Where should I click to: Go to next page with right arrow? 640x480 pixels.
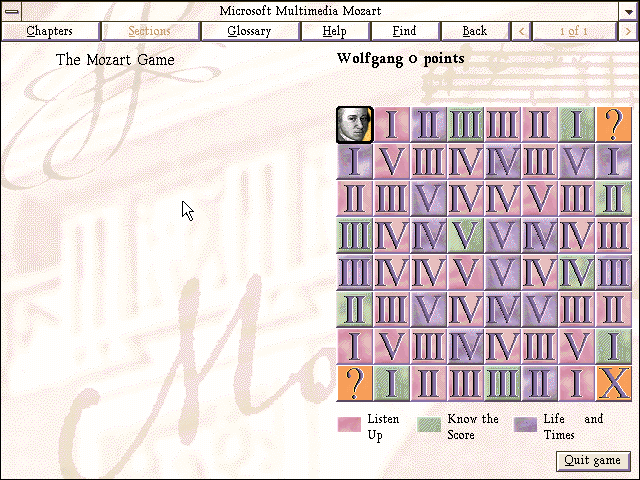coord(628,31)
